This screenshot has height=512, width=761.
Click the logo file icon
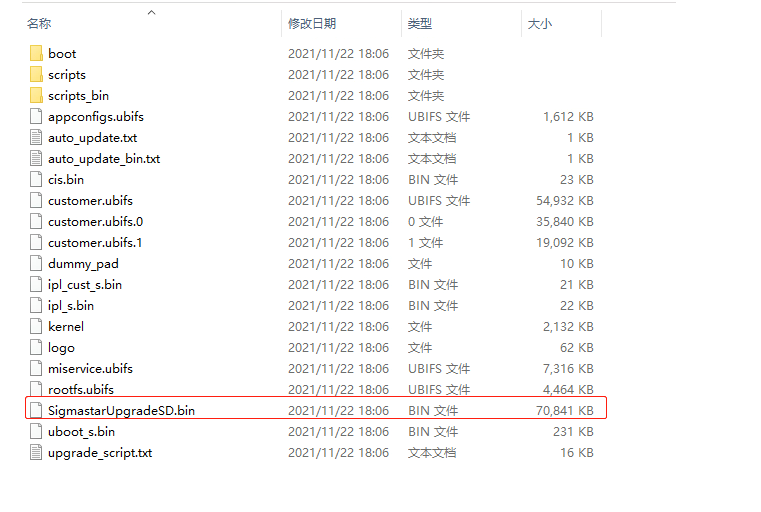coord(36,347)
